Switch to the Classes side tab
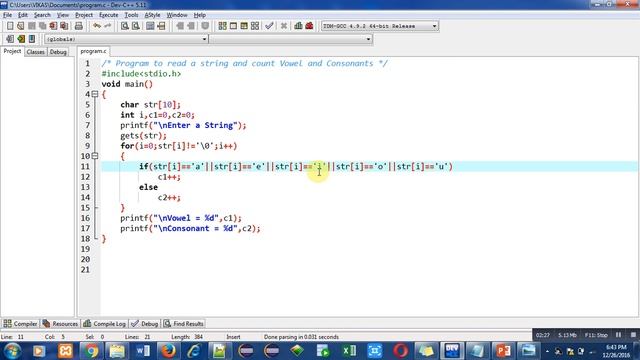The width and height of the screenshot is (640, 360). coord(36,52)
